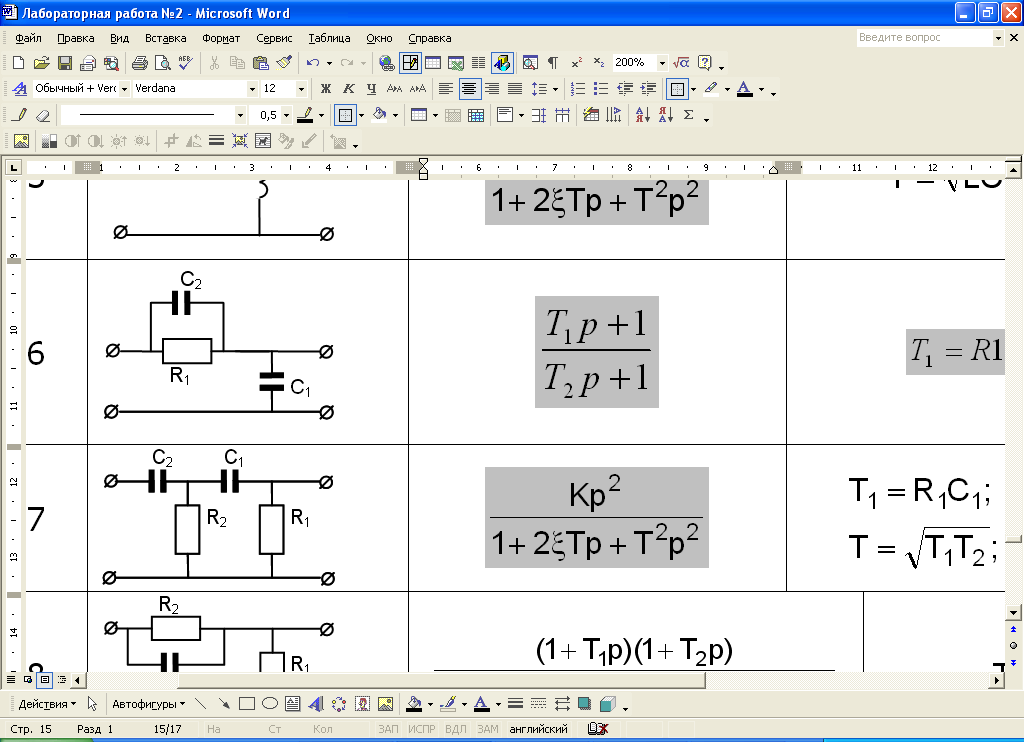Open the Формат menu
The image size is (1024, 742).
[221, 38]
